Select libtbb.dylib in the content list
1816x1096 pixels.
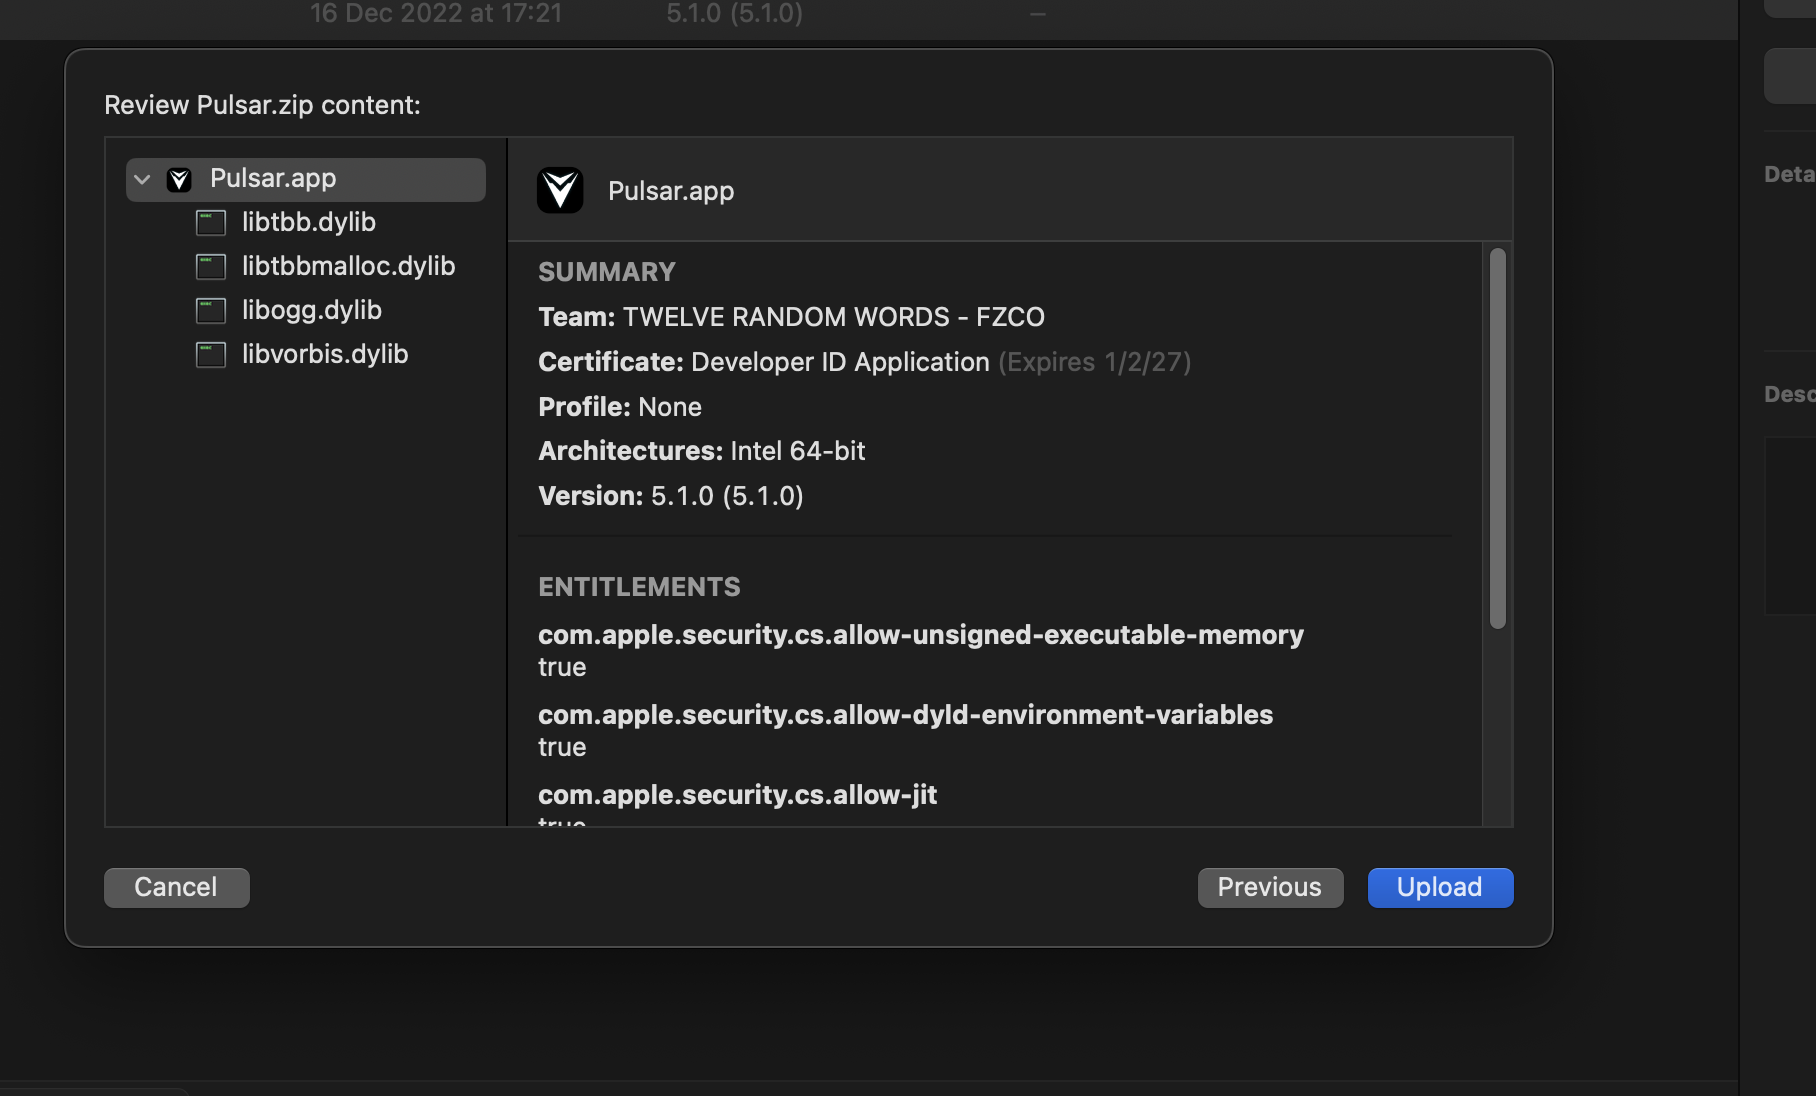pos(308,222)
